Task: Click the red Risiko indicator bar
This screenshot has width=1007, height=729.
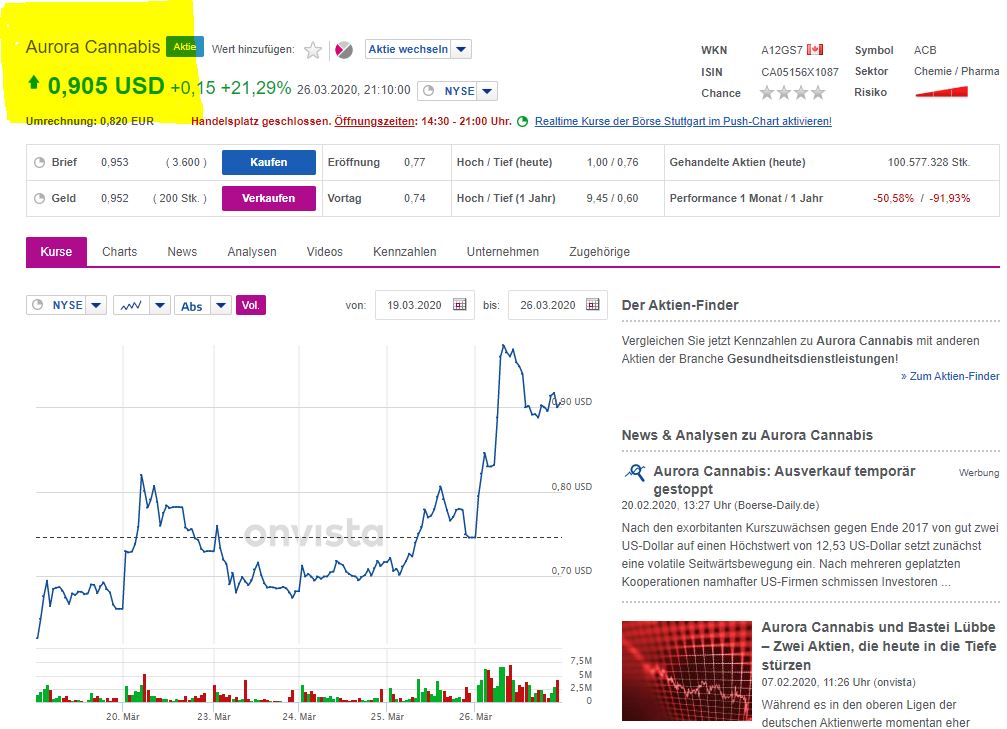Action: (x=941, y=92)
